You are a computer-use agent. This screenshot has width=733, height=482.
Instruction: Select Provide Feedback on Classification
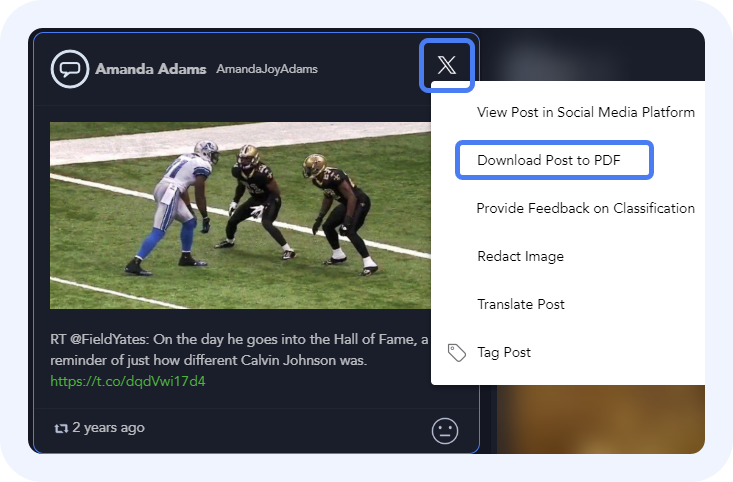pos(585,209)
